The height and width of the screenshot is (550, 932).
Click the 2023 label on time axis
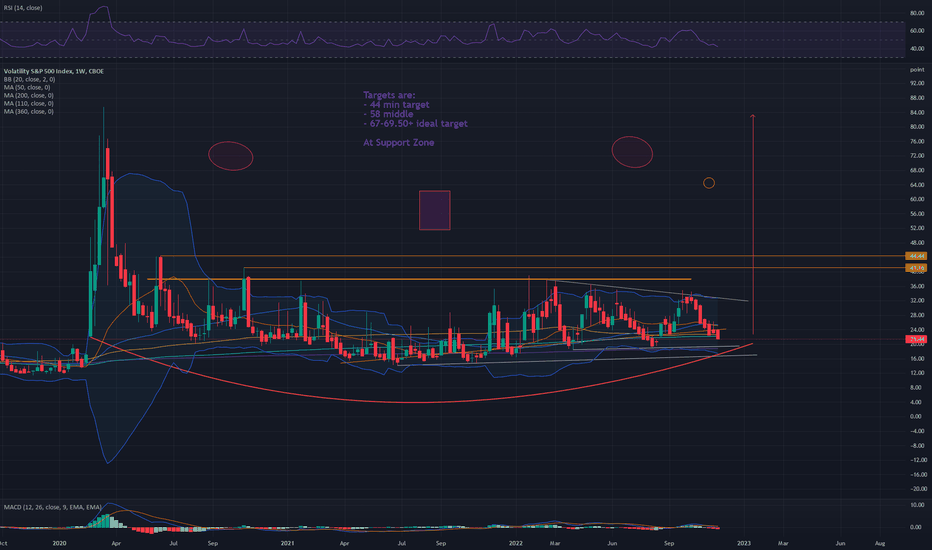744,543
